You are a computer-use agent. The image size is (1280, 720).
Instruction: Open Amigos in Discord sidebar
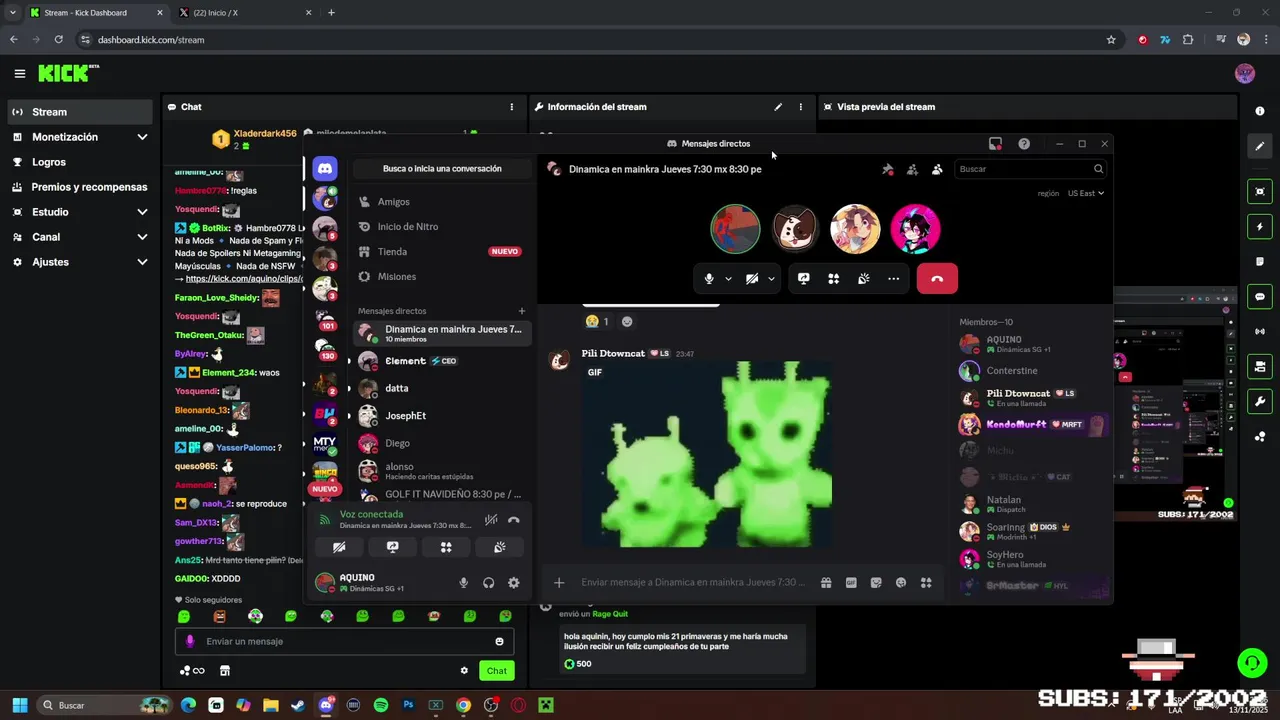pyautogui.click(x=441, y=202)
